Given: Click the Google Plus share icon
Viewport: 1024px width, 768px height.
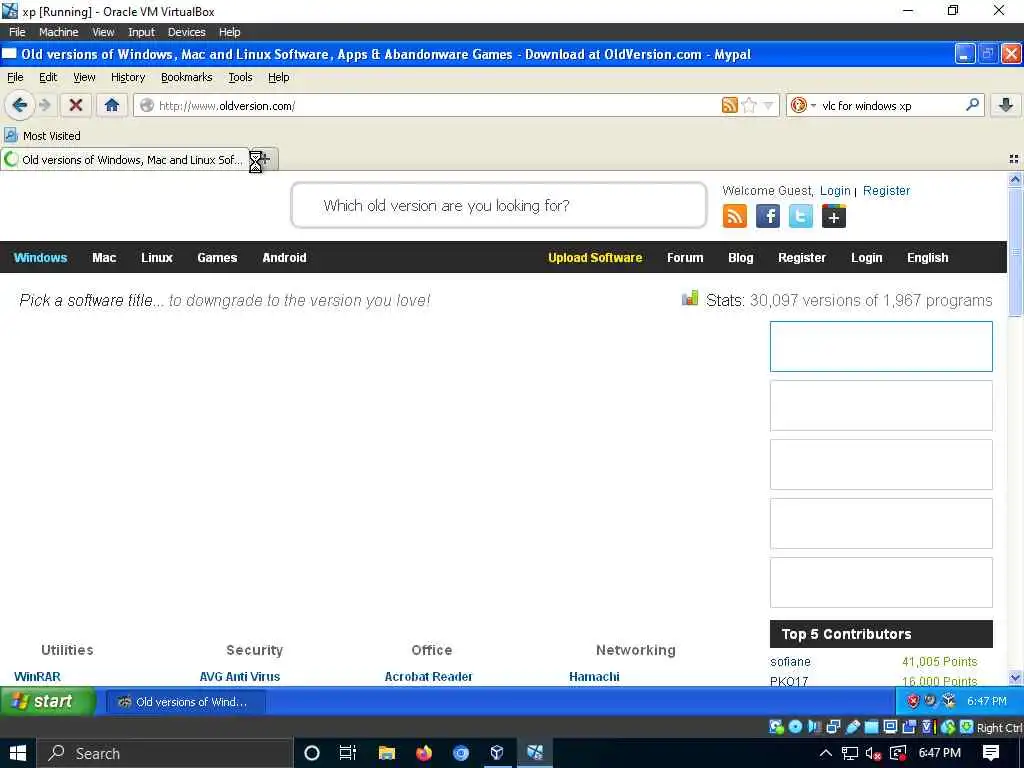Looking at the screenshot, I should 834,216.
